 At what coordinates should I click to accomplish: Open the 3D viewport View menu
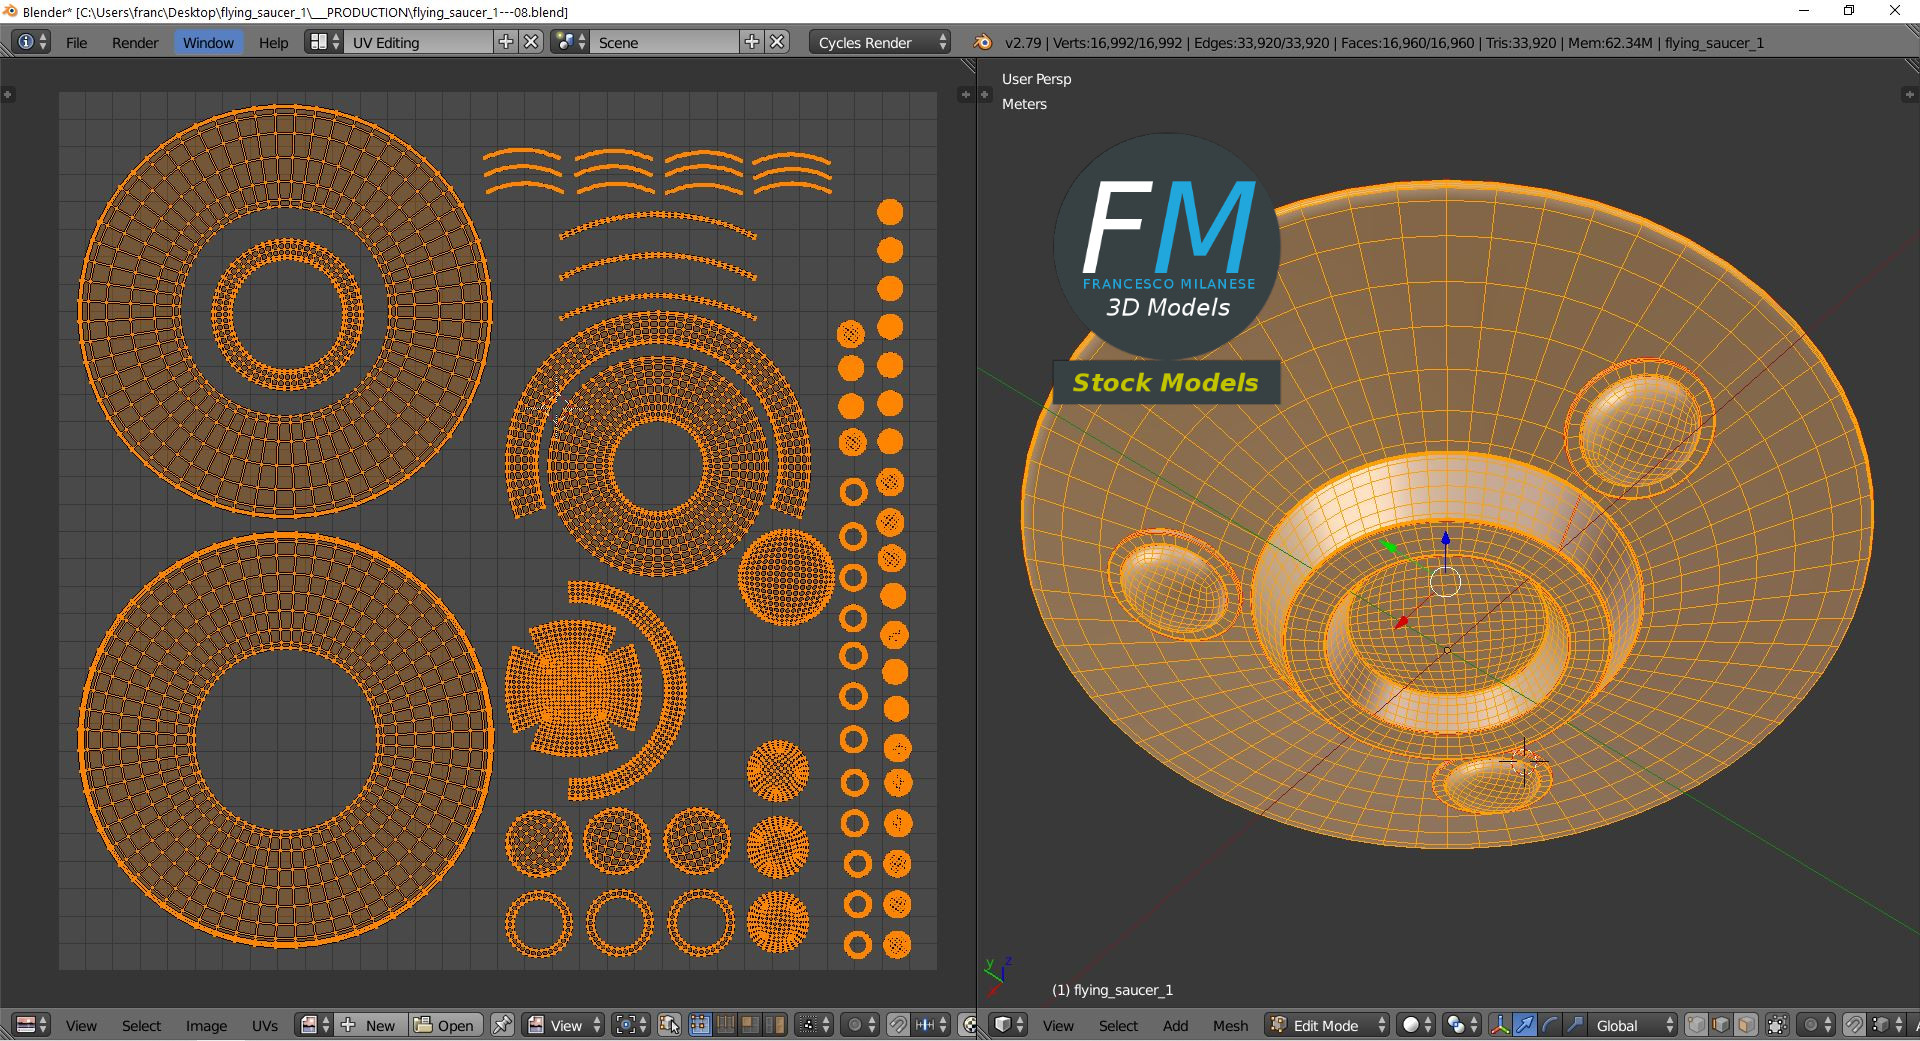click(x=1058, y=1025)
